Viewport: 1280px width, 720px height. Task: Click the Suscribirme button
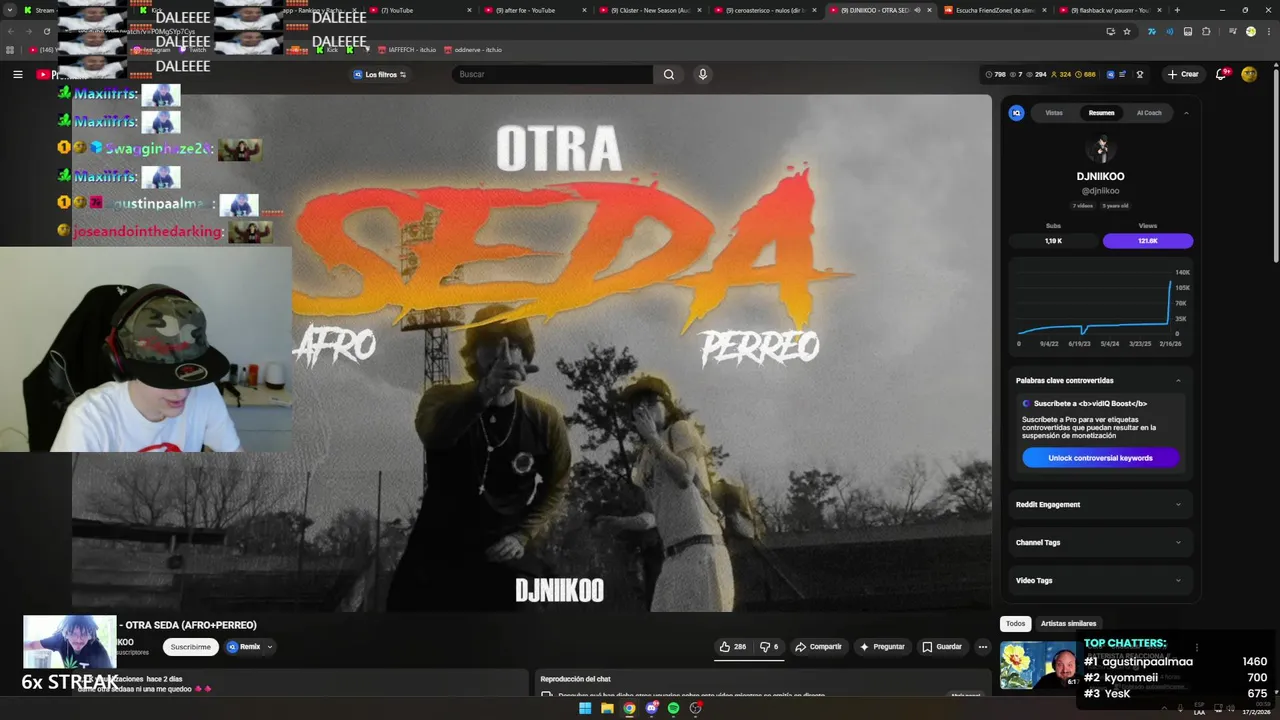click(x=190, y=647)
